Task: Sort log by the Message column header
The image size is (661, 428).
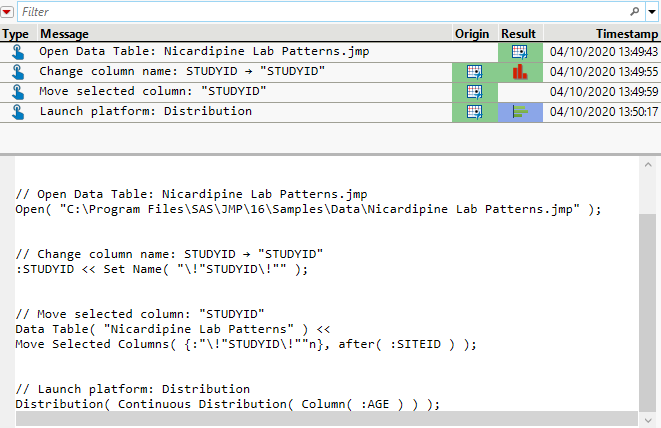Action: pos(64,34)
